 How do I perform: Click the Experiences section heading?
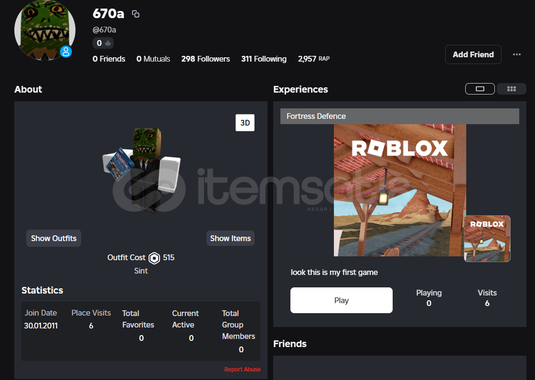click(x=301, y=89)
